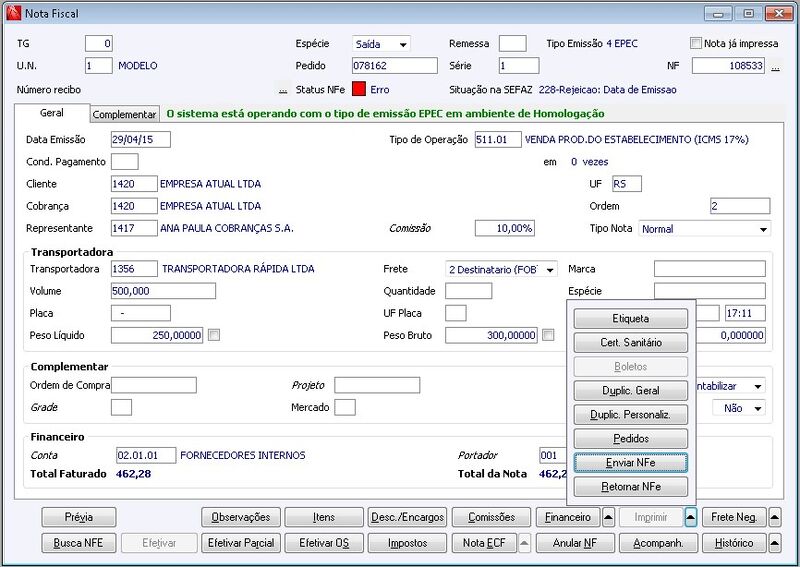Click the Ordem de Compra field
800x567 pixels.
(154, 385)
